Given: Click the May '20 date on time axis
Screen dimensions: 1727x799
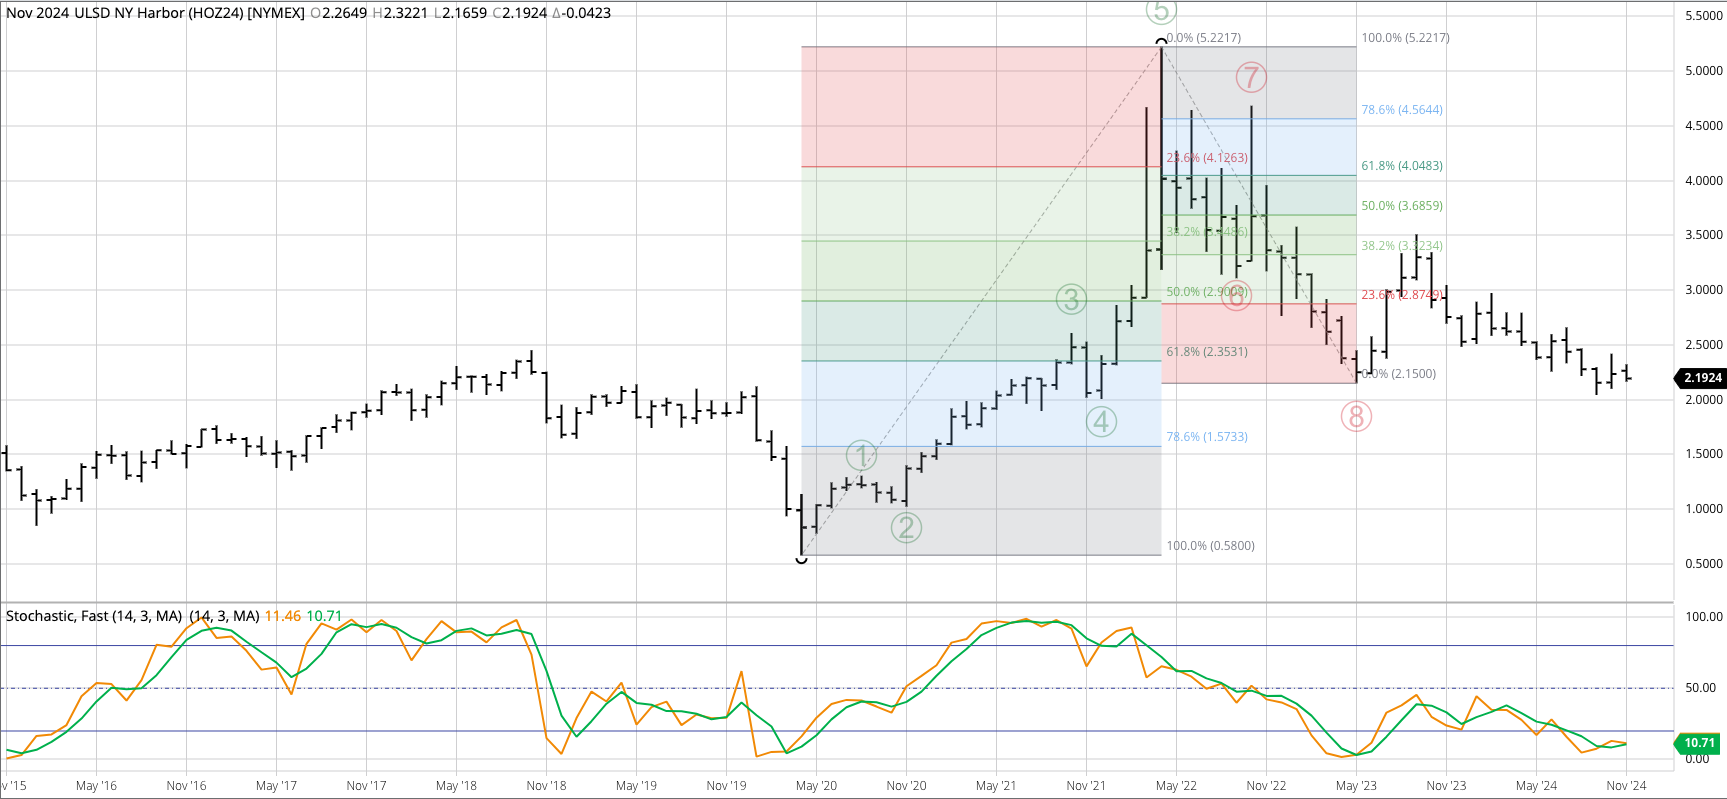Looking at the screenshot, I should (x=816, y=786).
